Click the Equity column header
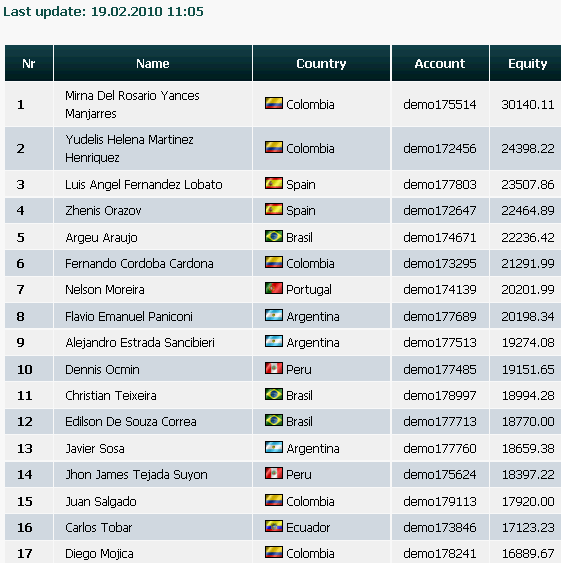Viewport: 561px width, 563px height. [x=527, y=63]
